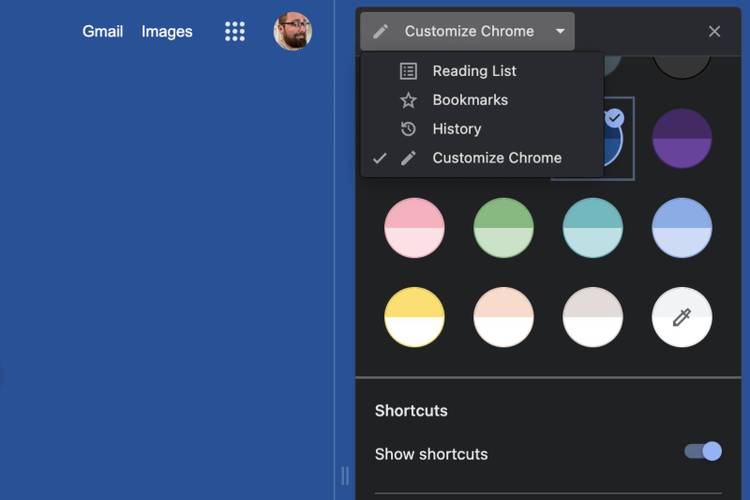Image resolution: width=750 pixels, height=500 pixels.
Task: Click the side panel resize handle
Action: coord(345,475)
